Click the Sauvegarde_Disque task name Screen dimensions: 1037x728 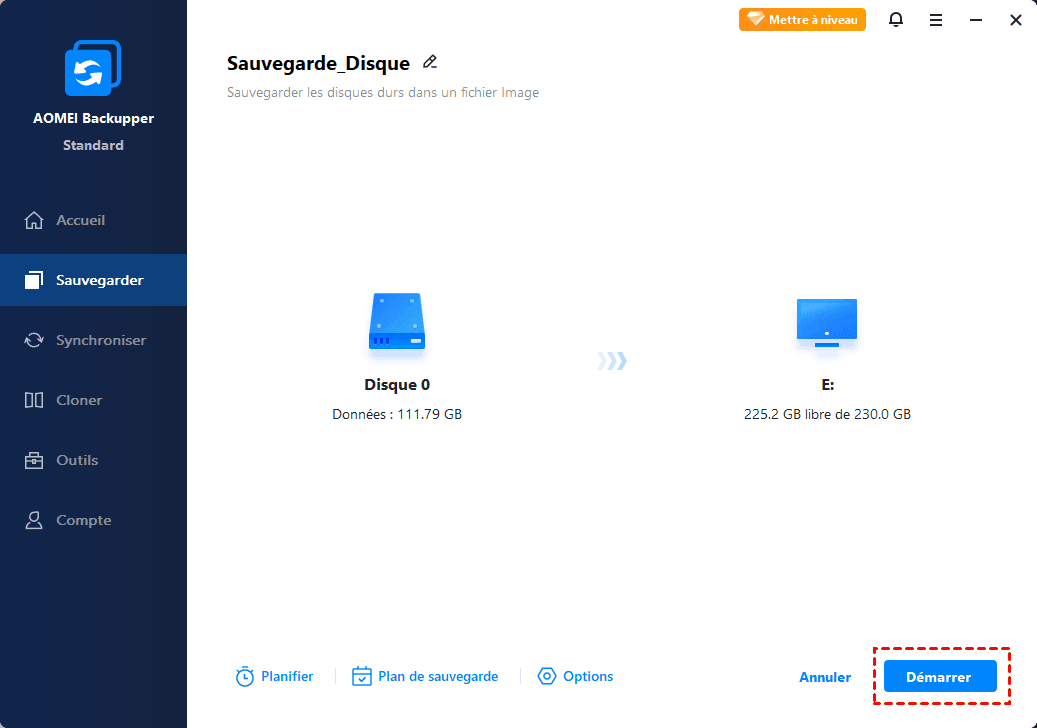point(318,63)
